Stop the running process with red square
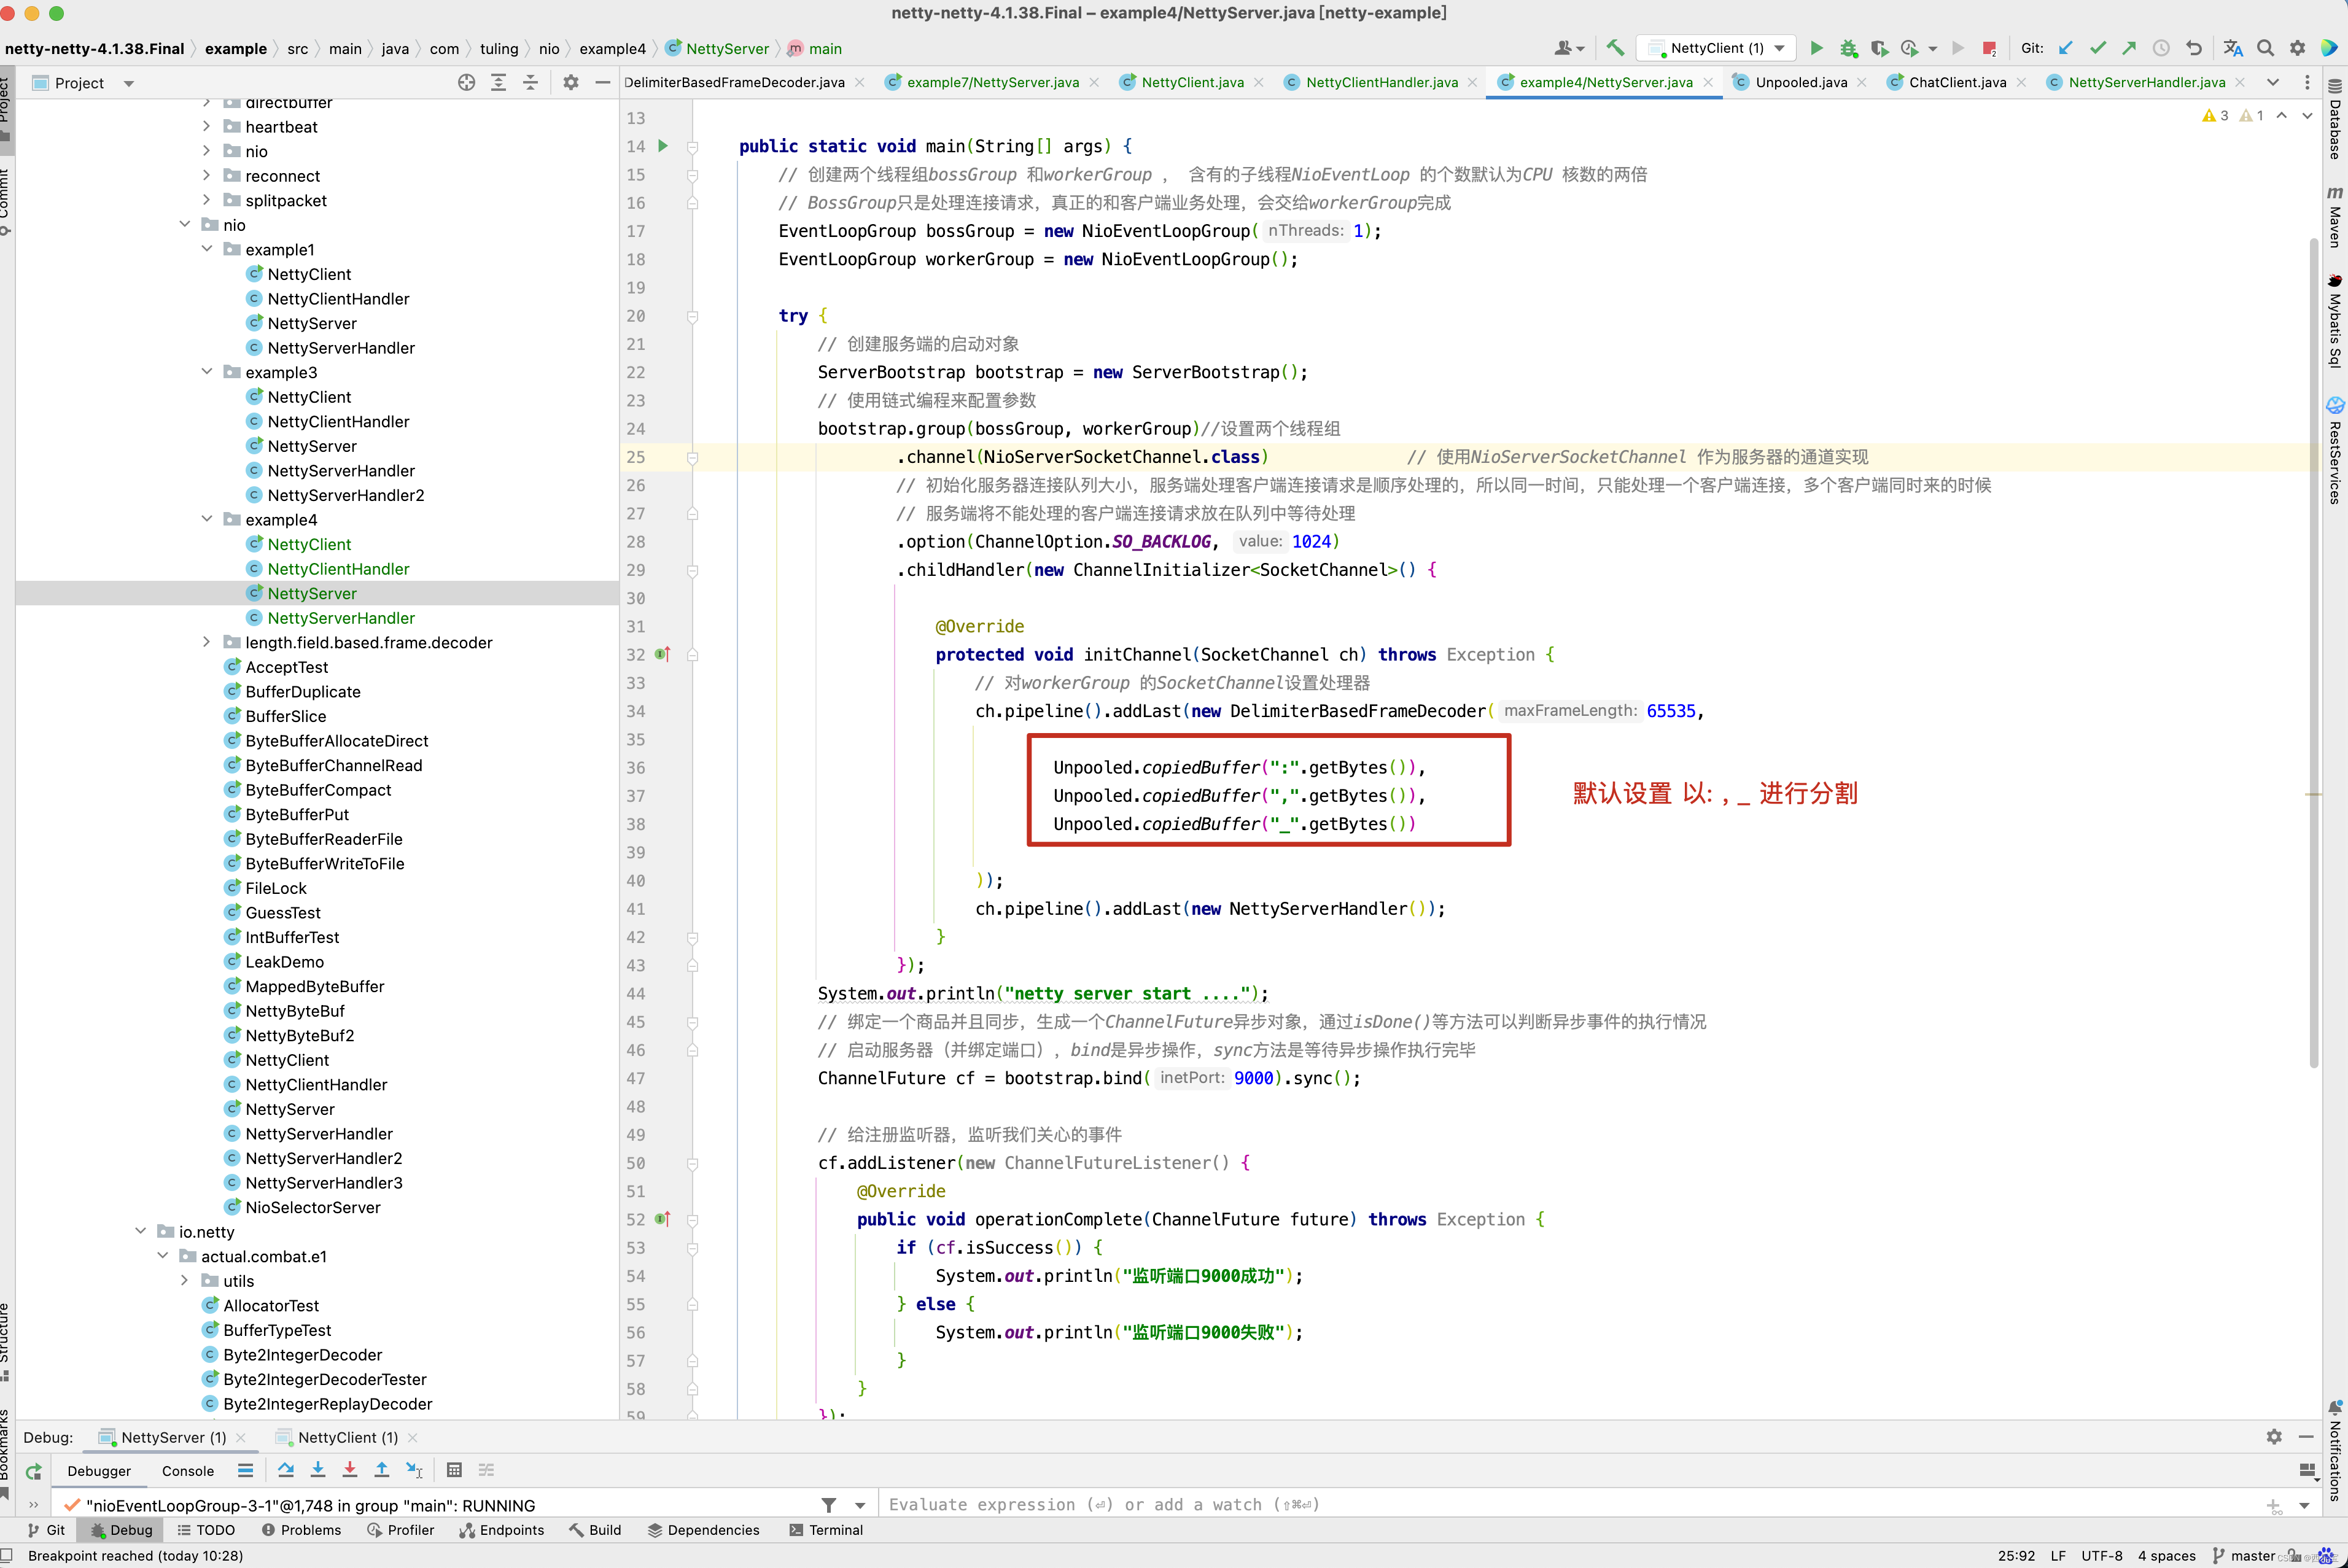Image resolution: width=2348 pixels, height=1568 pixels. (x=1989, y=48)
